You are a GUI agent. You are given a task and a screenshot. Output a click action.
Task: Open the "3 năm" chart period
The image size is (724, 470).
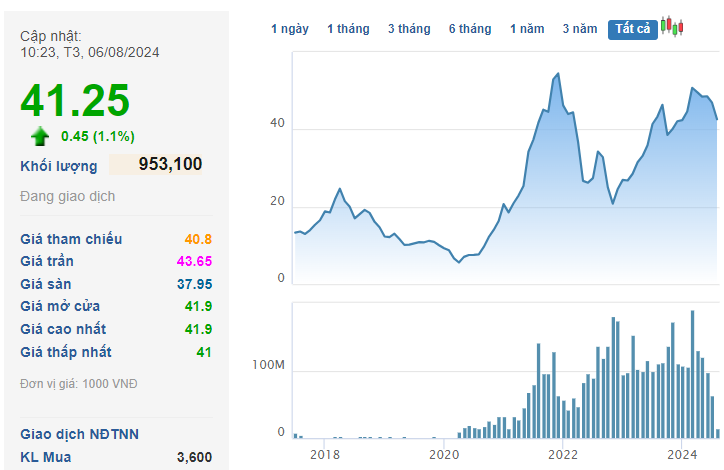tap(579, 29)
